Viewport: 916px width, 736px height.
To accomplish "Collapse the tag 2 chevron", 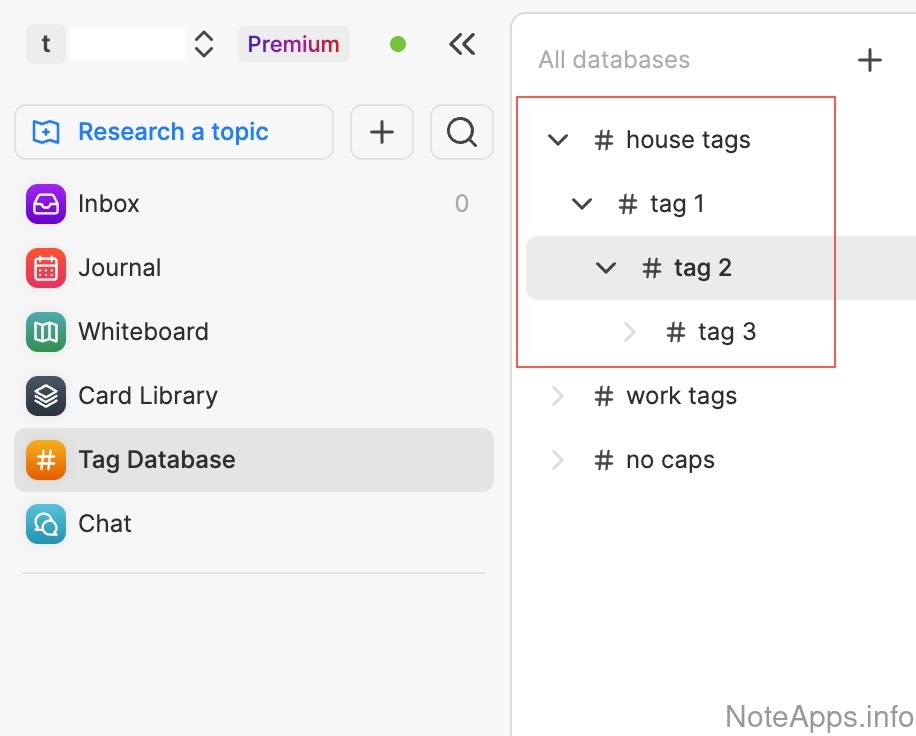I will (606, 268).
